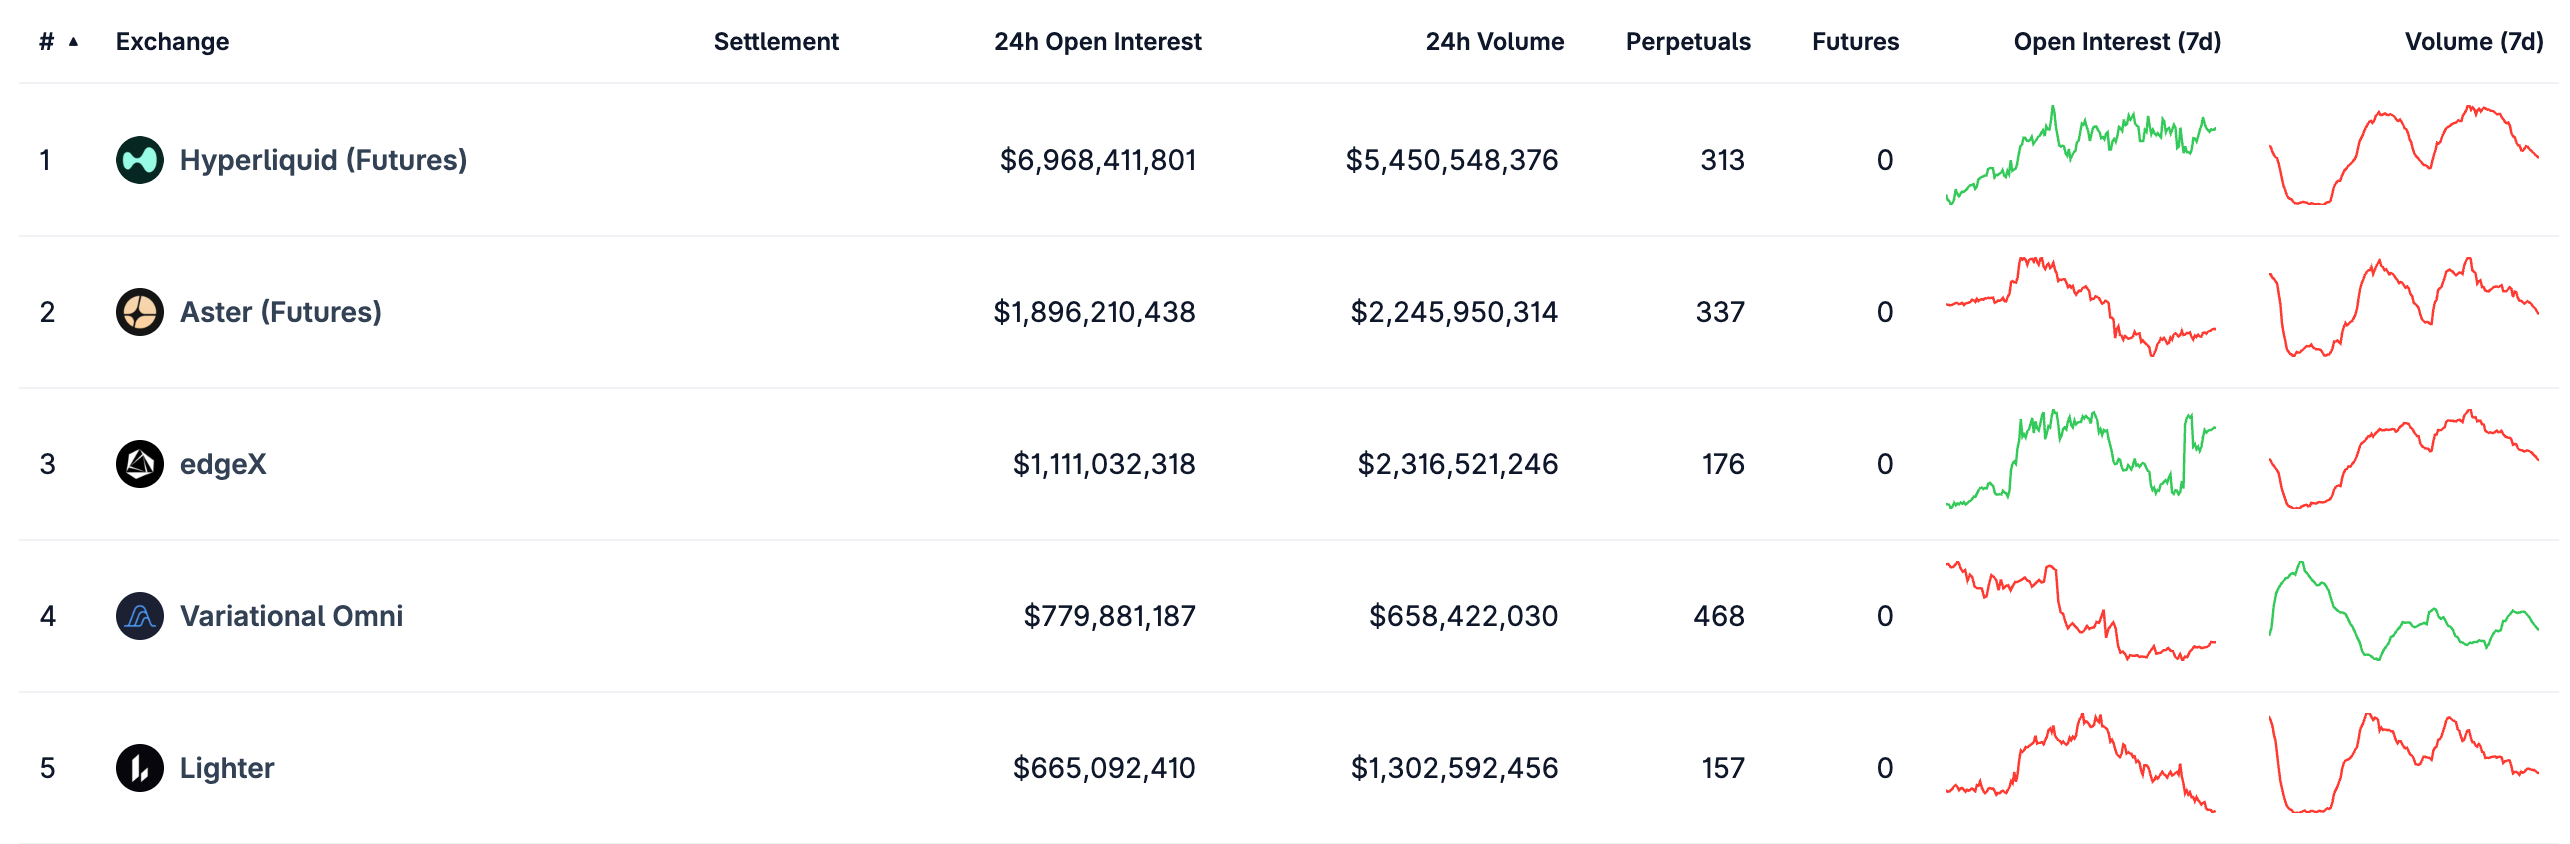Click the edgeX exchange logo icon
Image resolution: width=2570 pixels, height=844 pixels.
point(140,464)
